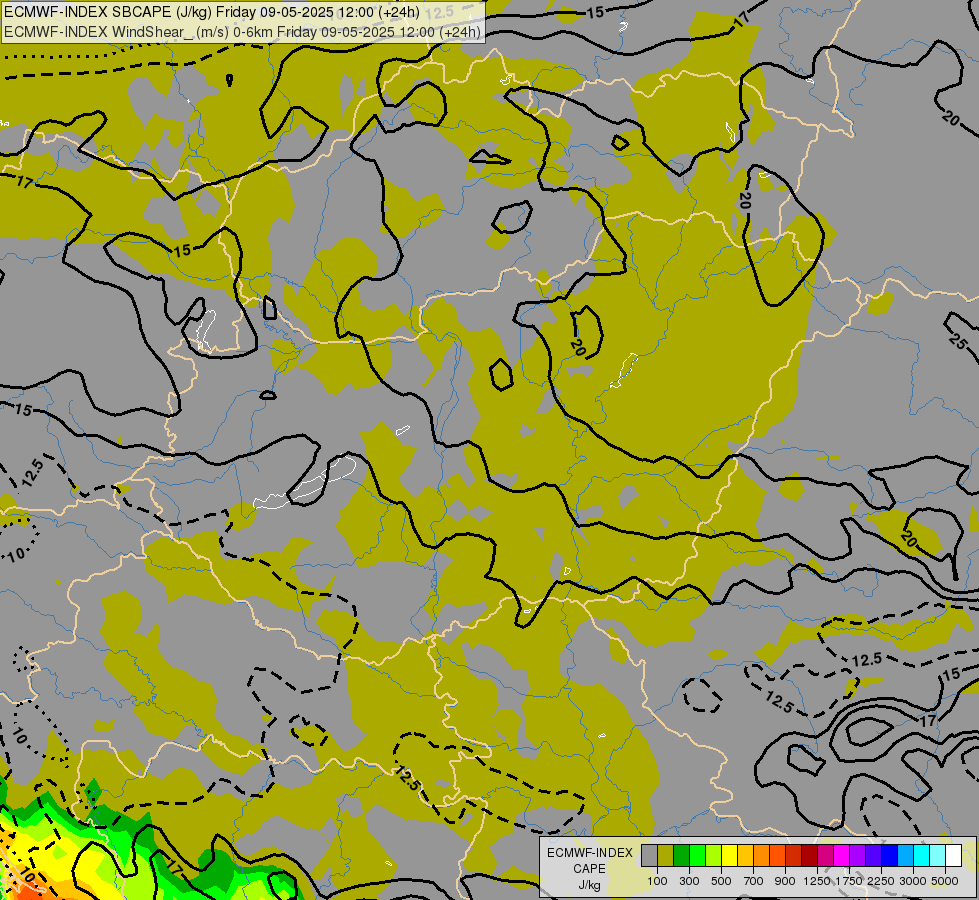Pick the orange-red swatch before 900
This screenshot has width=979, height=900.
point(778,856)
